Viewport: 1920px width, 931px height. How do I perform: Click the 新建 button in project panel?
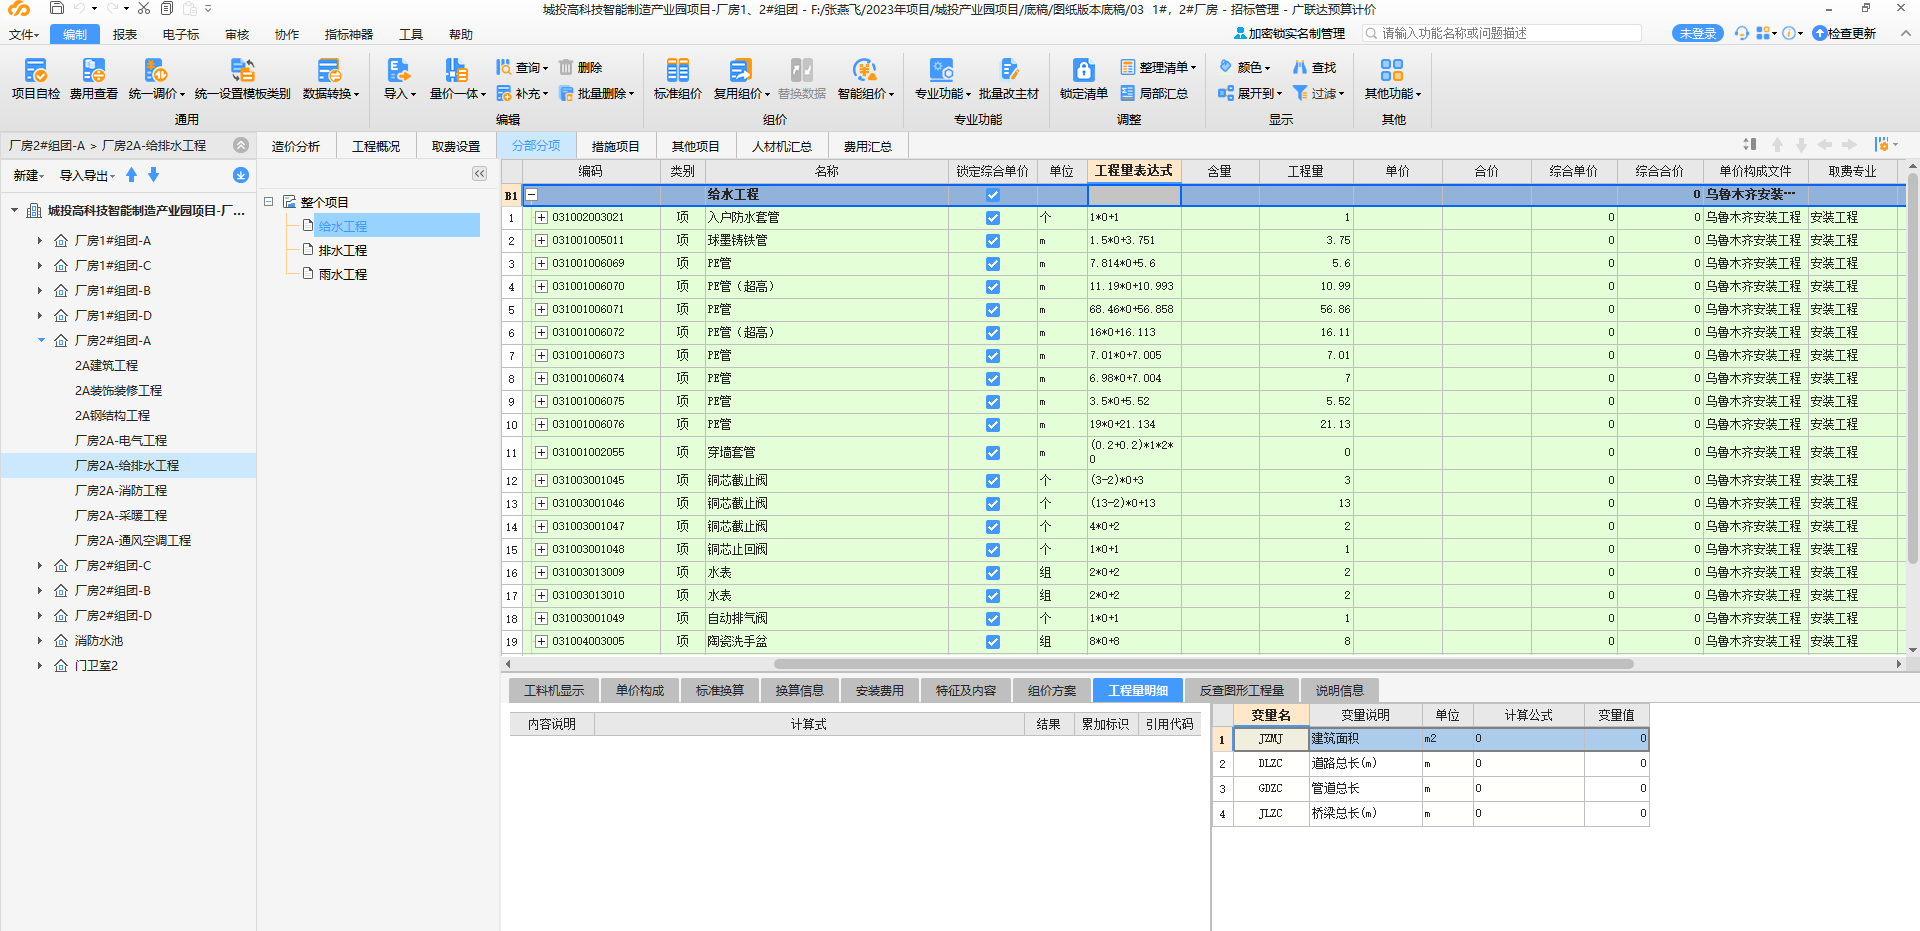tap(28, 175)
